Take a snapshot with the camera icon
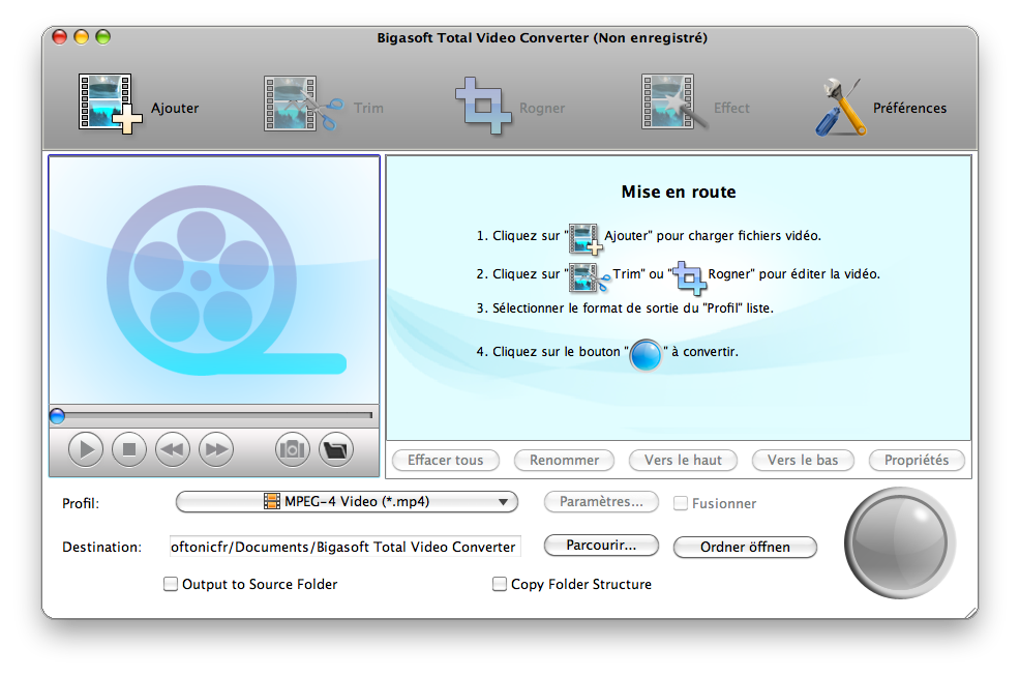This screenshot has height=676, width=1020. point(292,450)
